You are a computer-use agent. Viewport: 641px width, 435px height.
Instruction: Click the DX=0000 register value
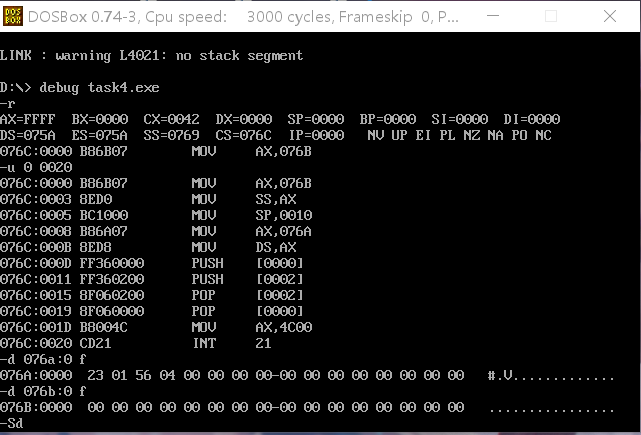244,119
